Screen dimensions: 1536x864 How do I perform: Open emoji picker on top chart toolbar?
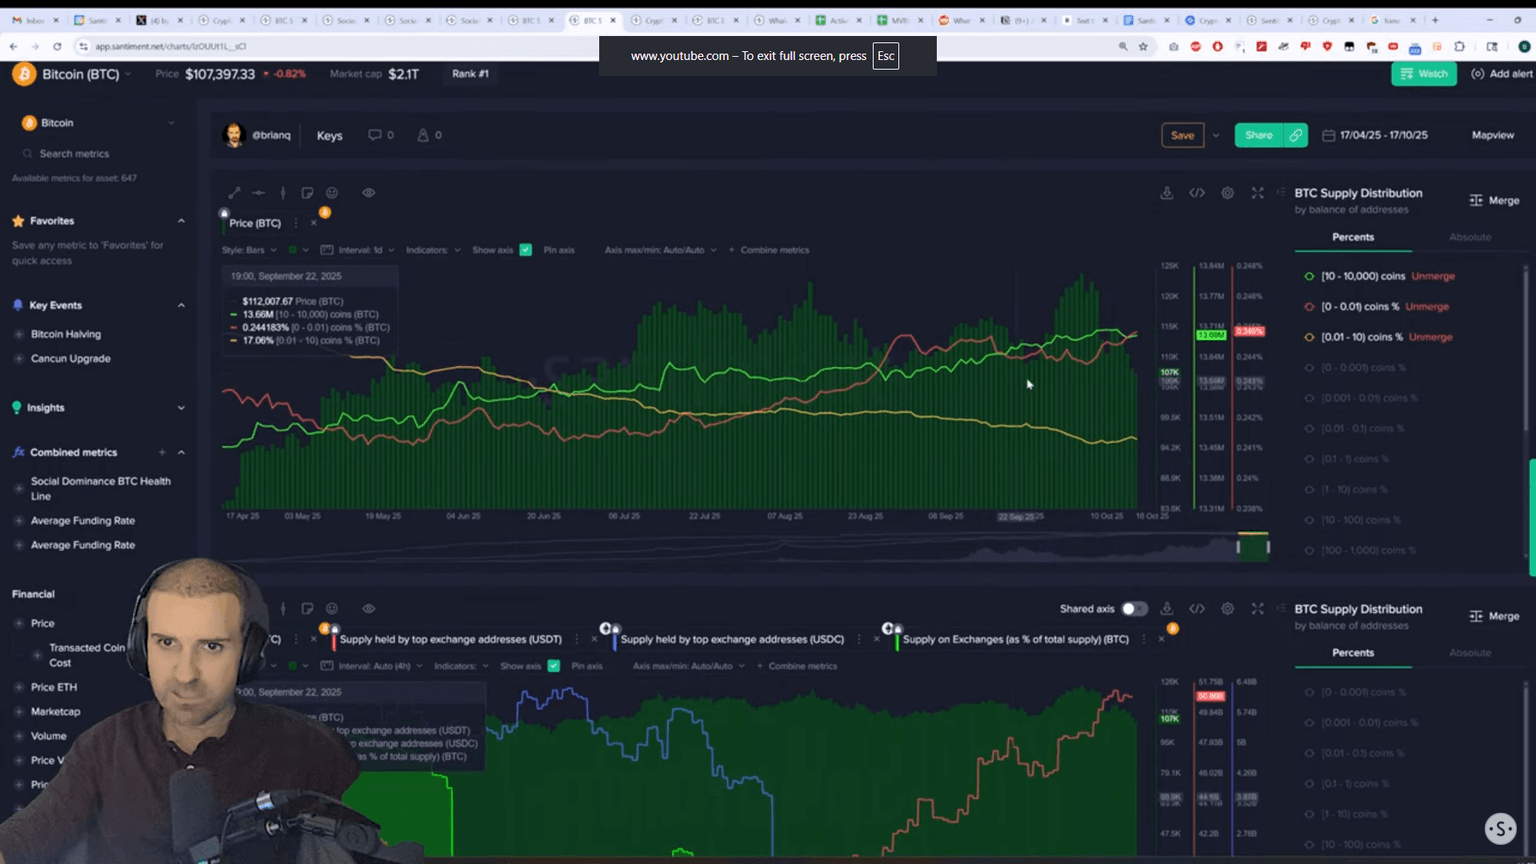pyautogui.click(x=332, y=193)
